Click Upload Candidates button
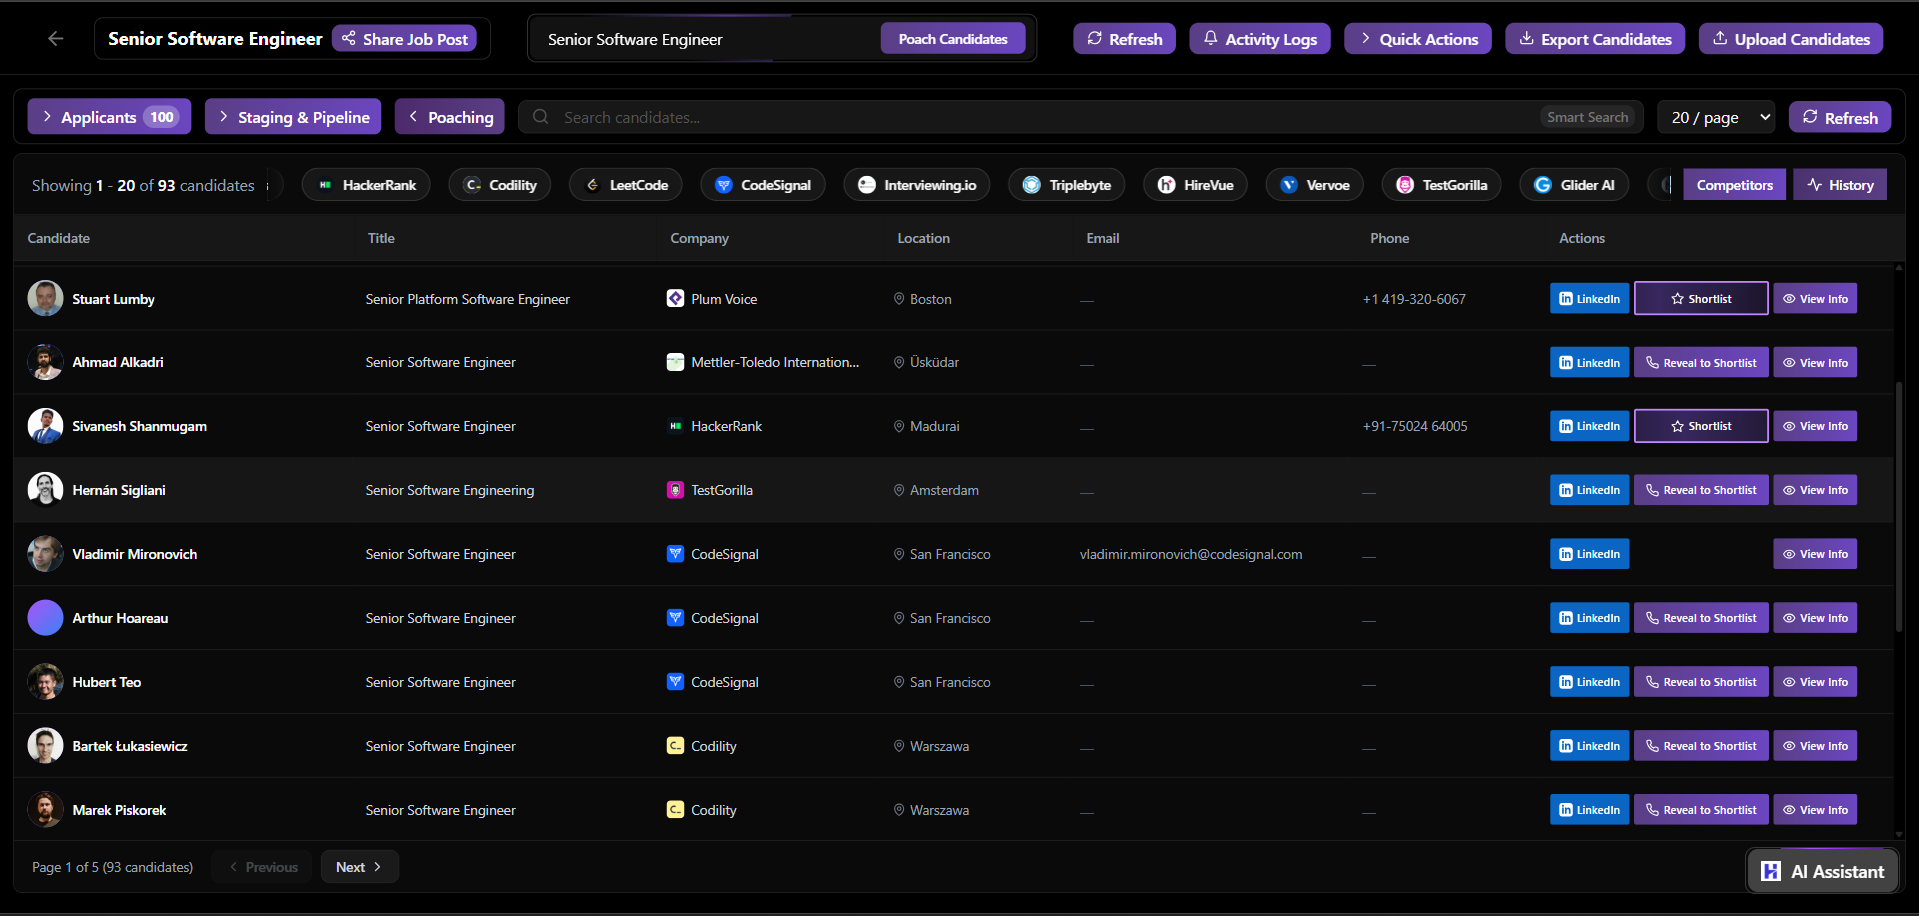The width and height of the screenshot is (1919, 916). (x=1791, y=39)
